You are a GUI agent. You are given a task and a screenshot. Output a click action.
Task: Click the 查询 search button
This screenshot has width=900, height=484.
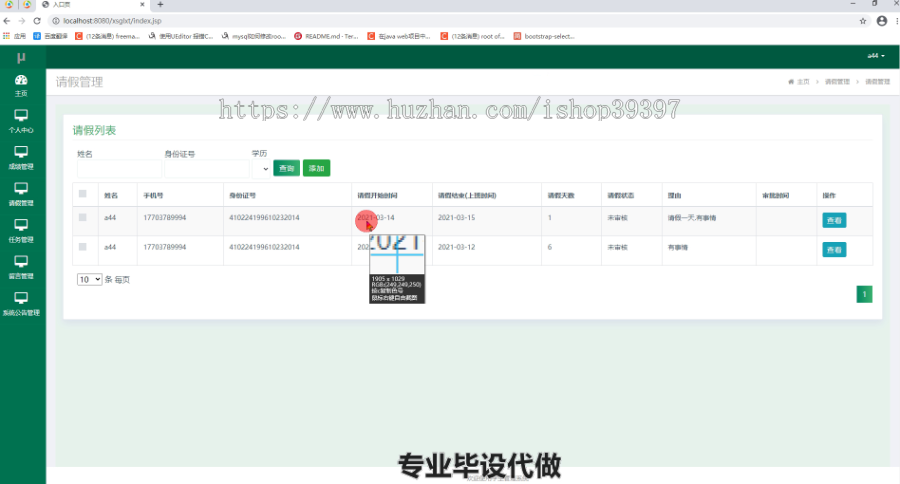pyautogui.click(x=286, y=168)
